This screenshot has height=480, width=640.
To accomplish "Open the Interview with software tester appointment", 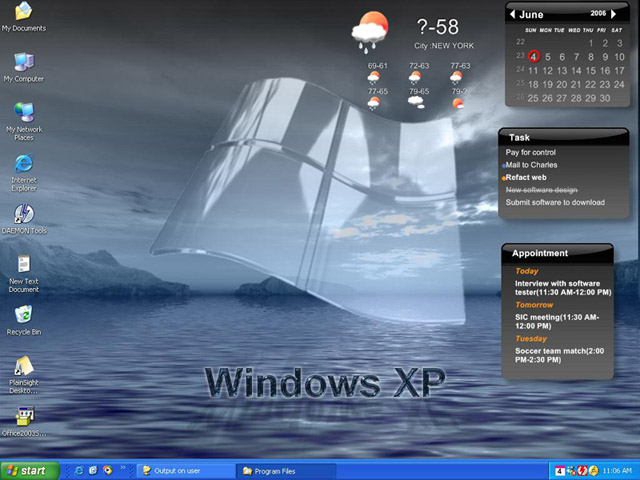I will pos(563,288).
